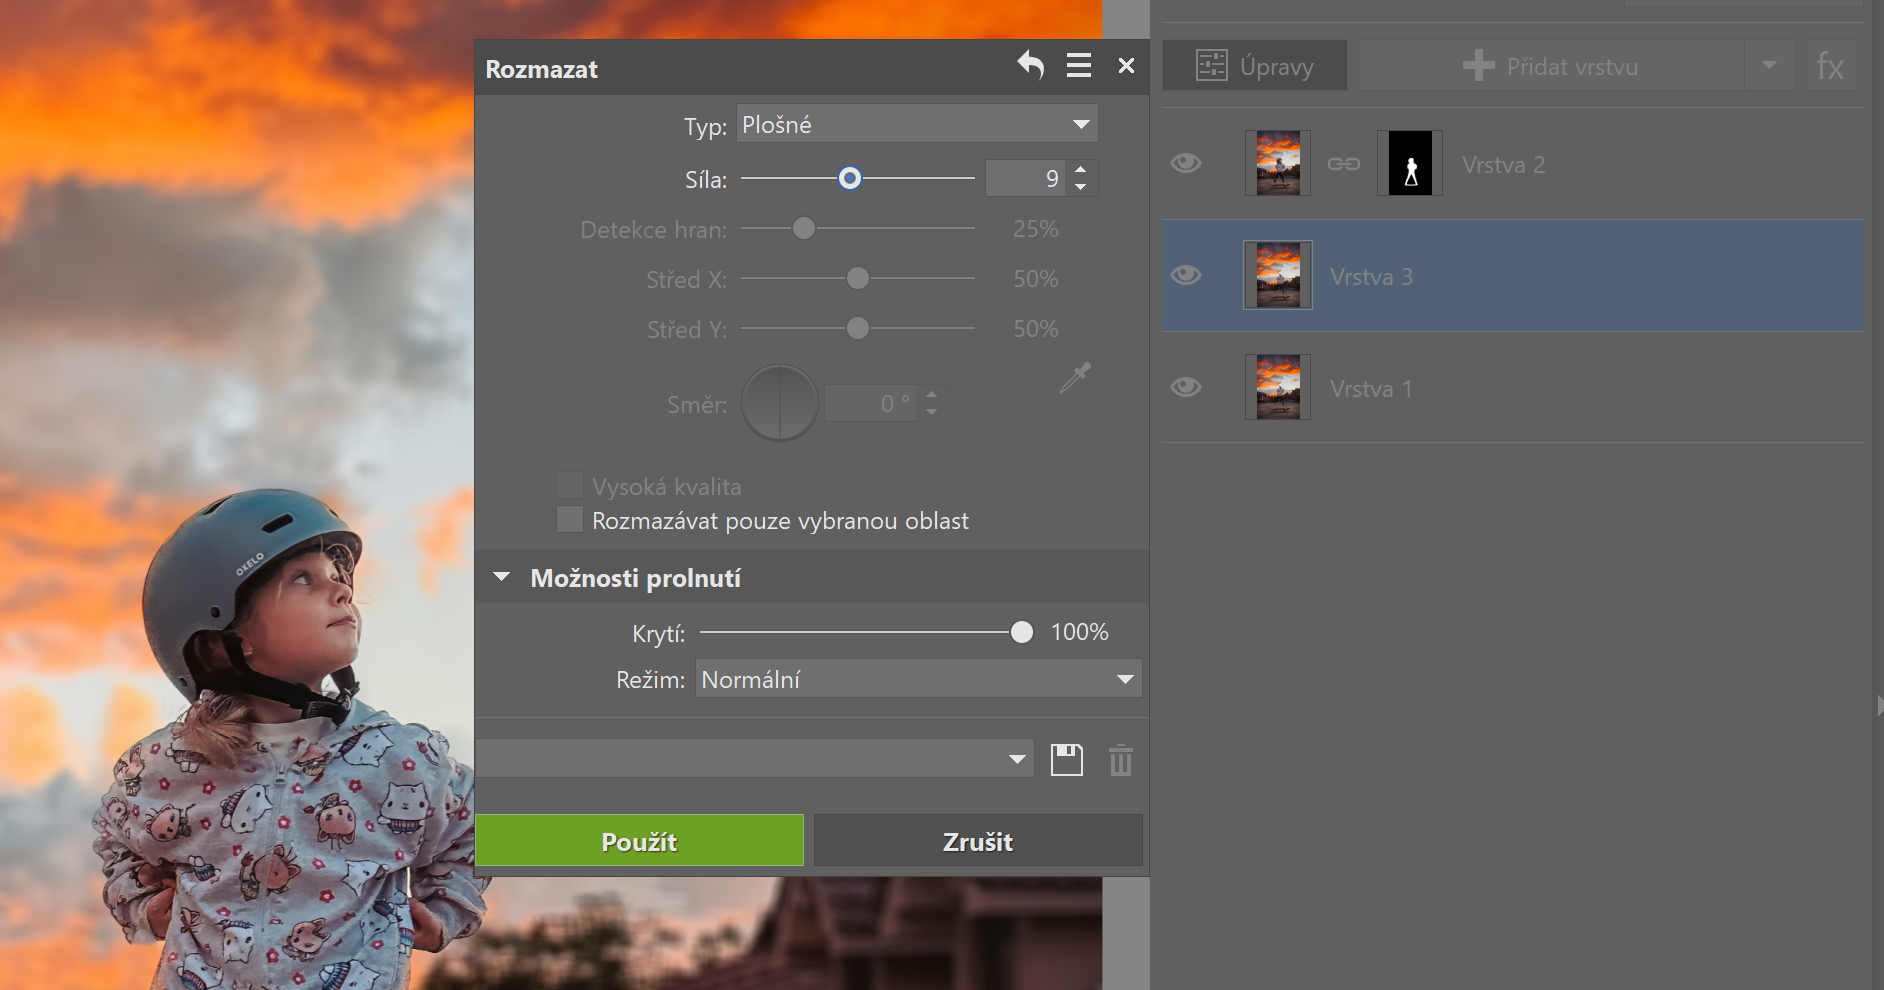Collapse the Možnosti prolnutí section
Image resolution: width=1884 pixels, height=990 pixels.
click(502, 578)
